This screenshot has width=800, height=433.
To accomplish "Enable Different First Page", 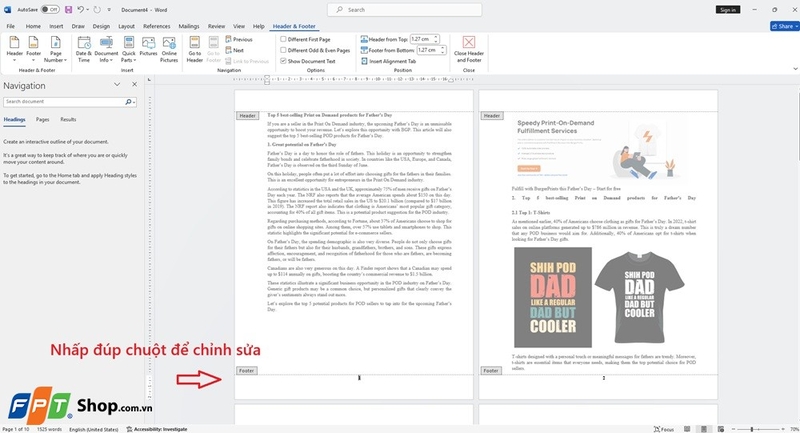I will 305,39.
